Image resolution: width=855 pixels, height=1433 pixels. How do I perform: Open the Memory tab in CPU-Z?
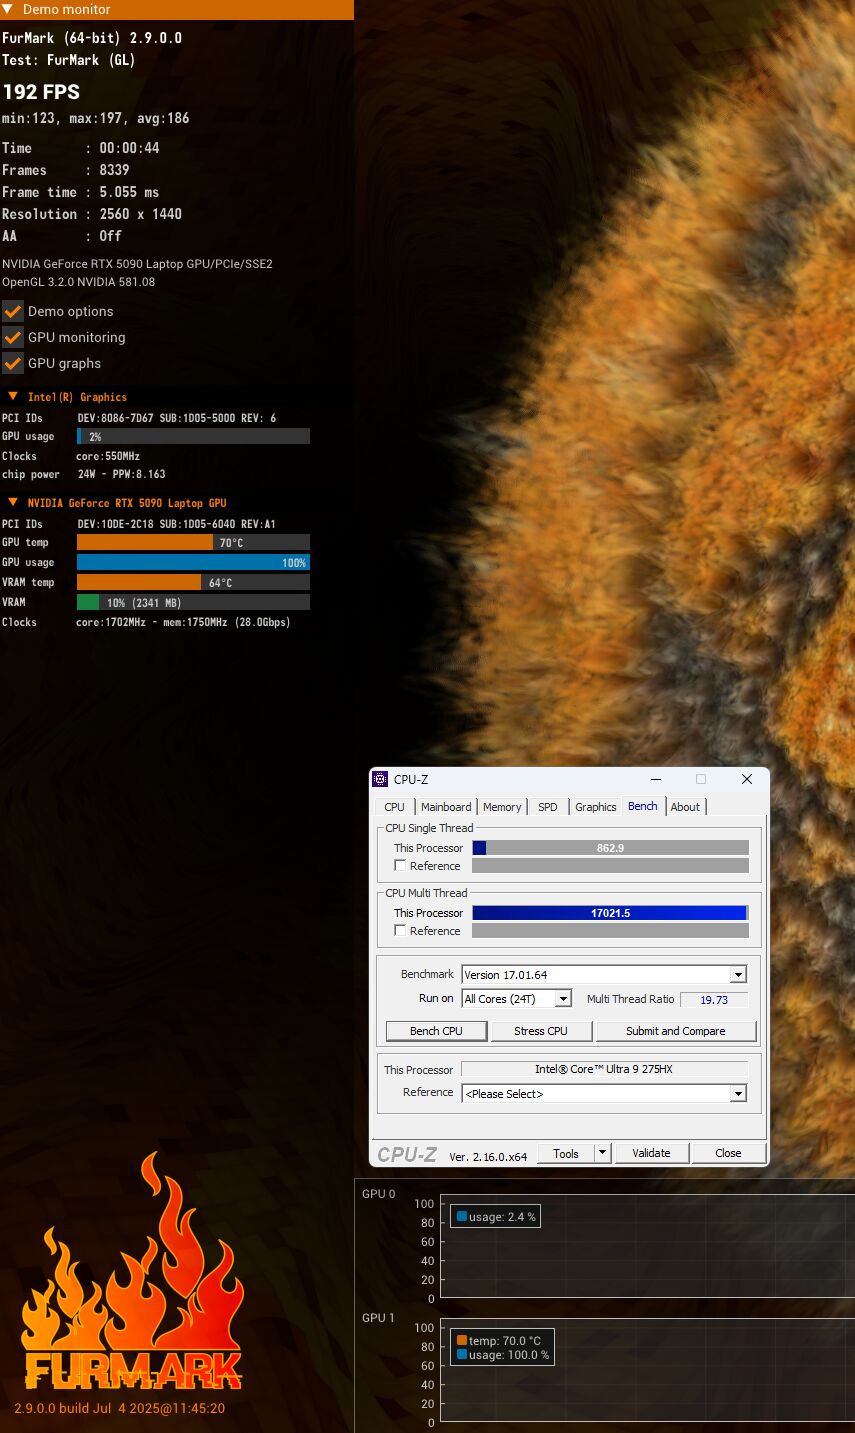pos(502,807)
